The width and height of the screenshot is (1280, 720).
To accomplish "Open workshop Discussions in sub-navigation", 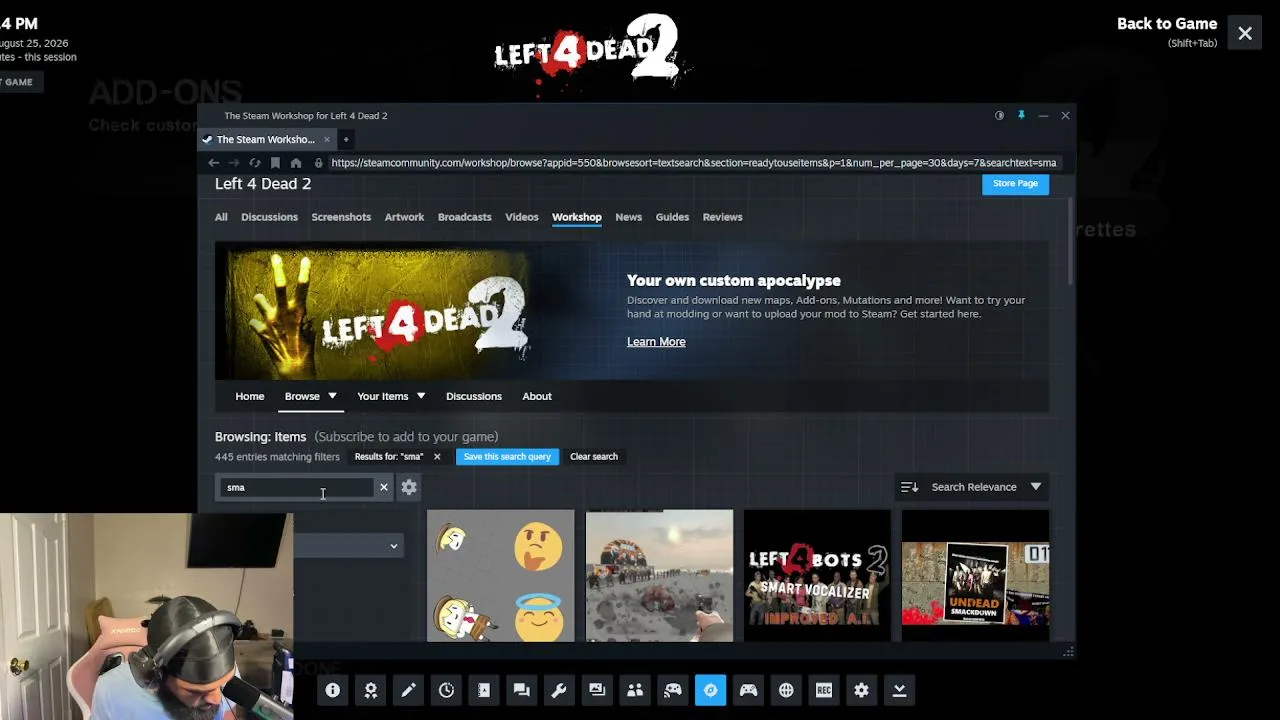I will pyautogui.click(x=473, y=396).
